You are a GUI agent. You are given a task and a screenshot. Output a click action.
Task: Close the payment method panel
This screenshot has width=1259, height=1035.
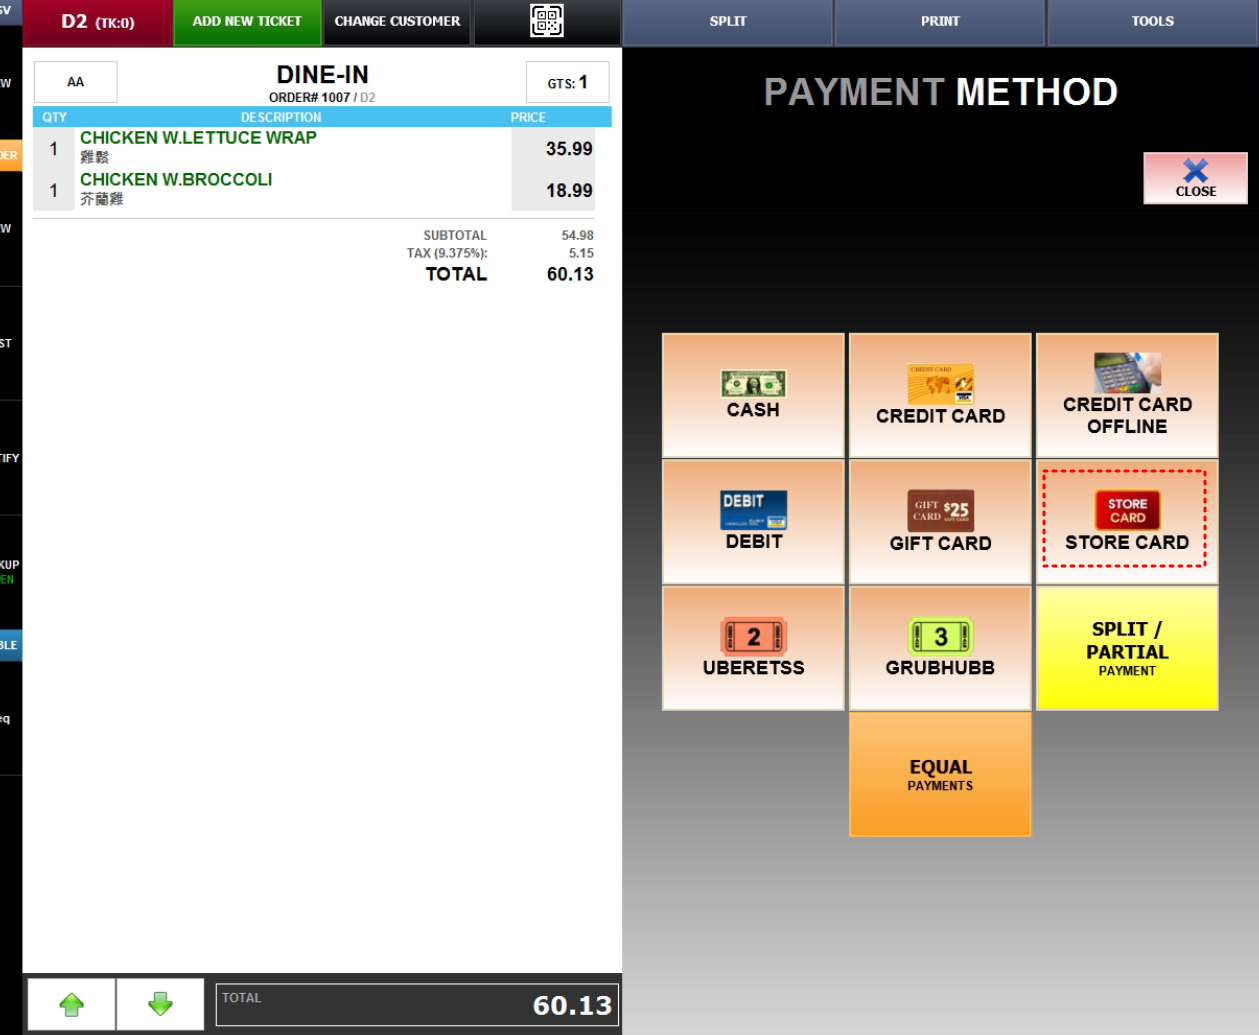(1195, 178)
